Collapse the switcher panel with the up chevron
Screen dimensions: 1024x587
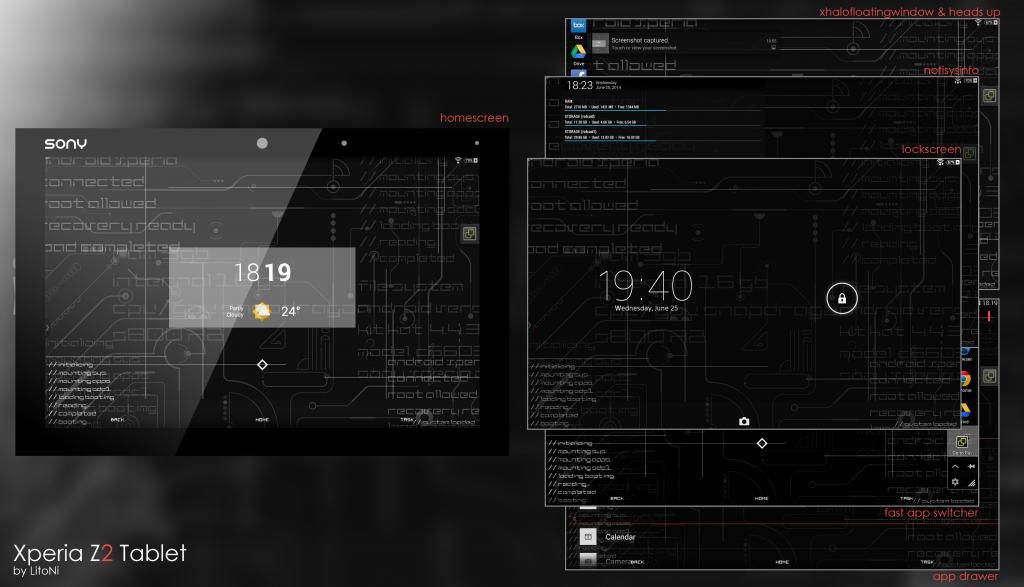(x=955, y=467)
